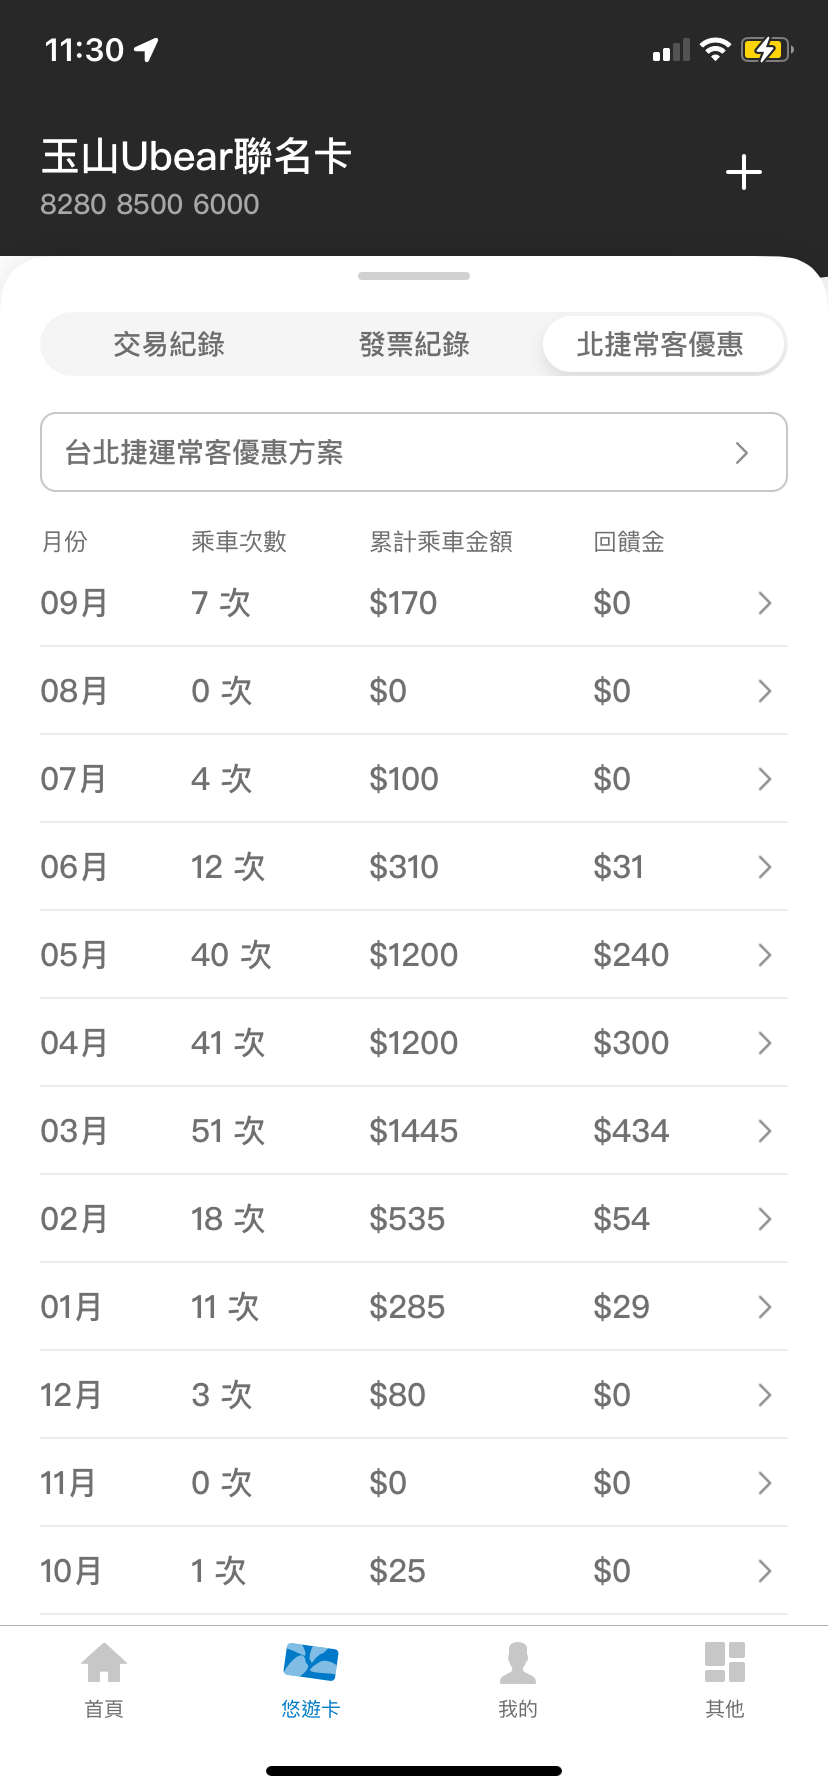Expand the 06月 row chevron

(x=764, y=867)
